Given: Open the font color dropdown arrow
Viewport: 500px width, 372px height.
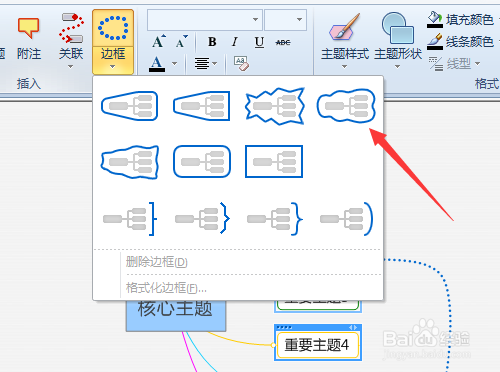Looking at the screenshot, I should coord(174,63).
